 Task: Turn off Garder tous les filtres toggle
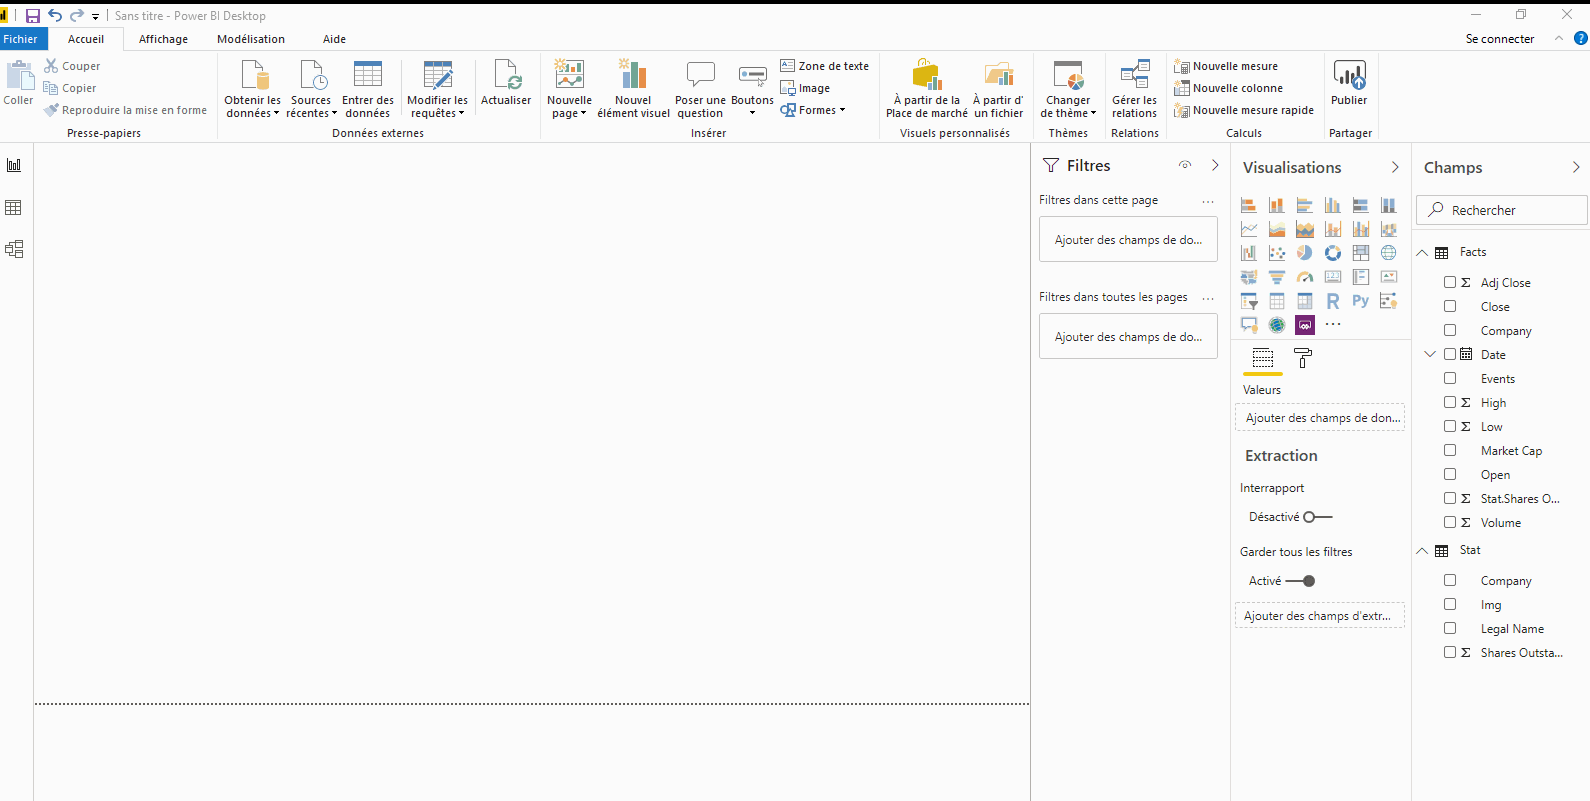(1300, 581)
